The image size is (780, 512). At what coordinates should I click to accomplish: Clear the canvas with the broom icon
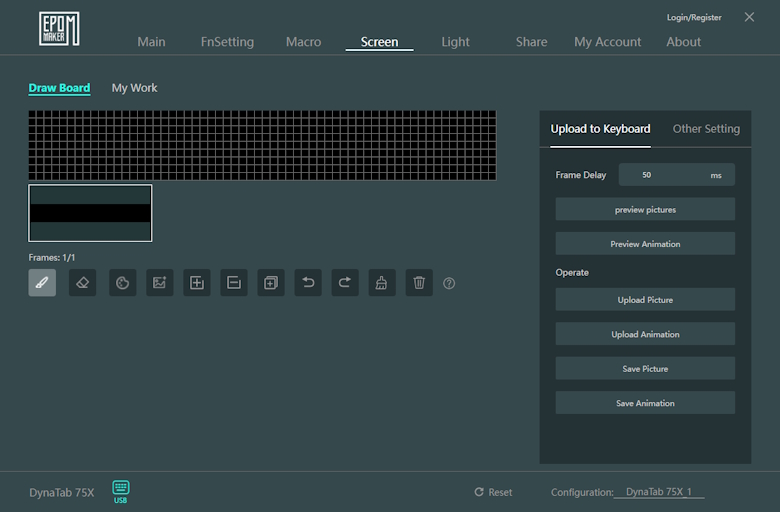click(381, 283)
